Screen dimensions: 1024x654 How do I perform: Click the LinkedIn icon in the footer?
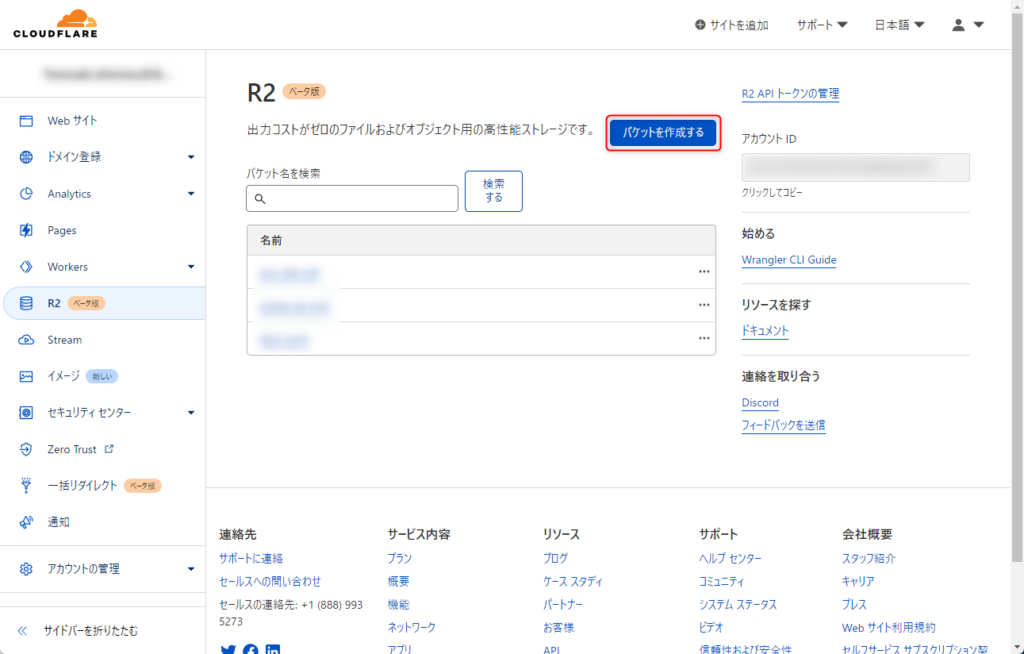[x=273, y=650]
